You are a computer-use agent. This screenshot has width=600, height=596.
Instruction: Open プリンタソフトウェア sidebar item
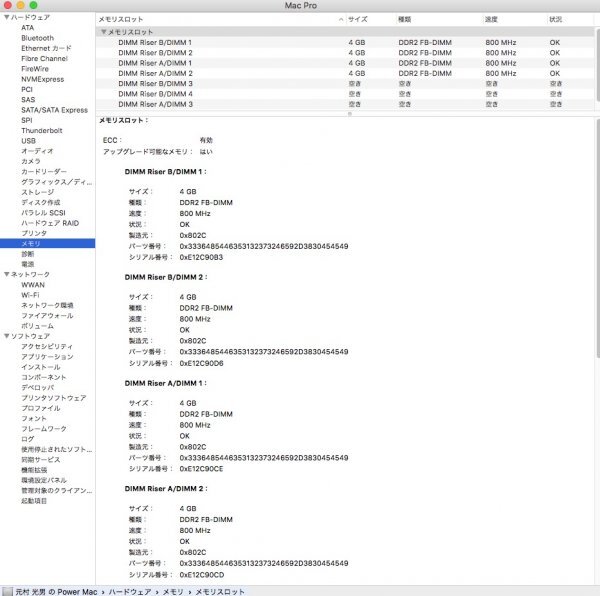54,398
